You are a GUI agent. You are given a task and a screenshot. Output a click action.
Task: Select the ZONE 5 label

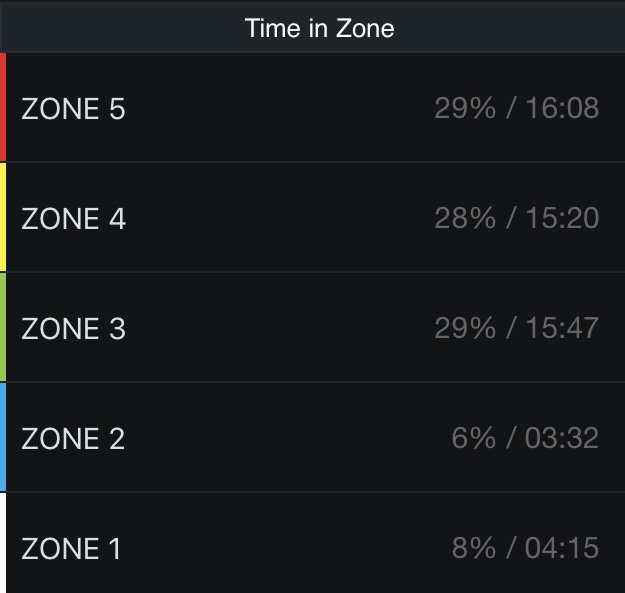pyautogui.click(x=73, y=108)
